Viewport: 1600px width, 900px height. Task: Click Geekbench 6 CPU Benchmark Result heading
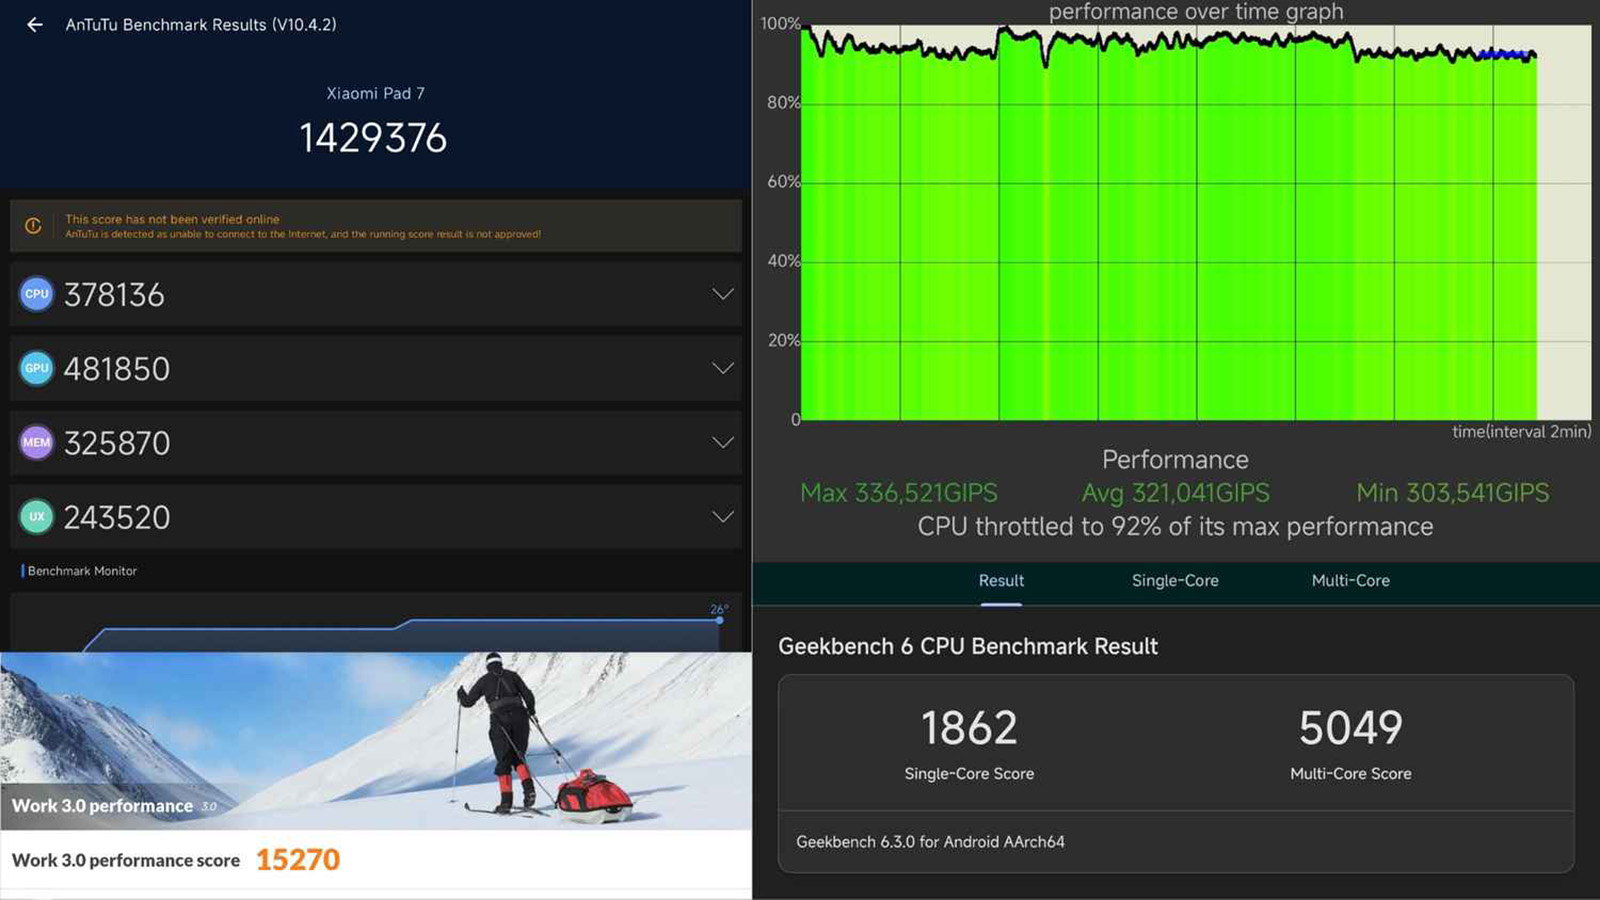tap(968, 646)
